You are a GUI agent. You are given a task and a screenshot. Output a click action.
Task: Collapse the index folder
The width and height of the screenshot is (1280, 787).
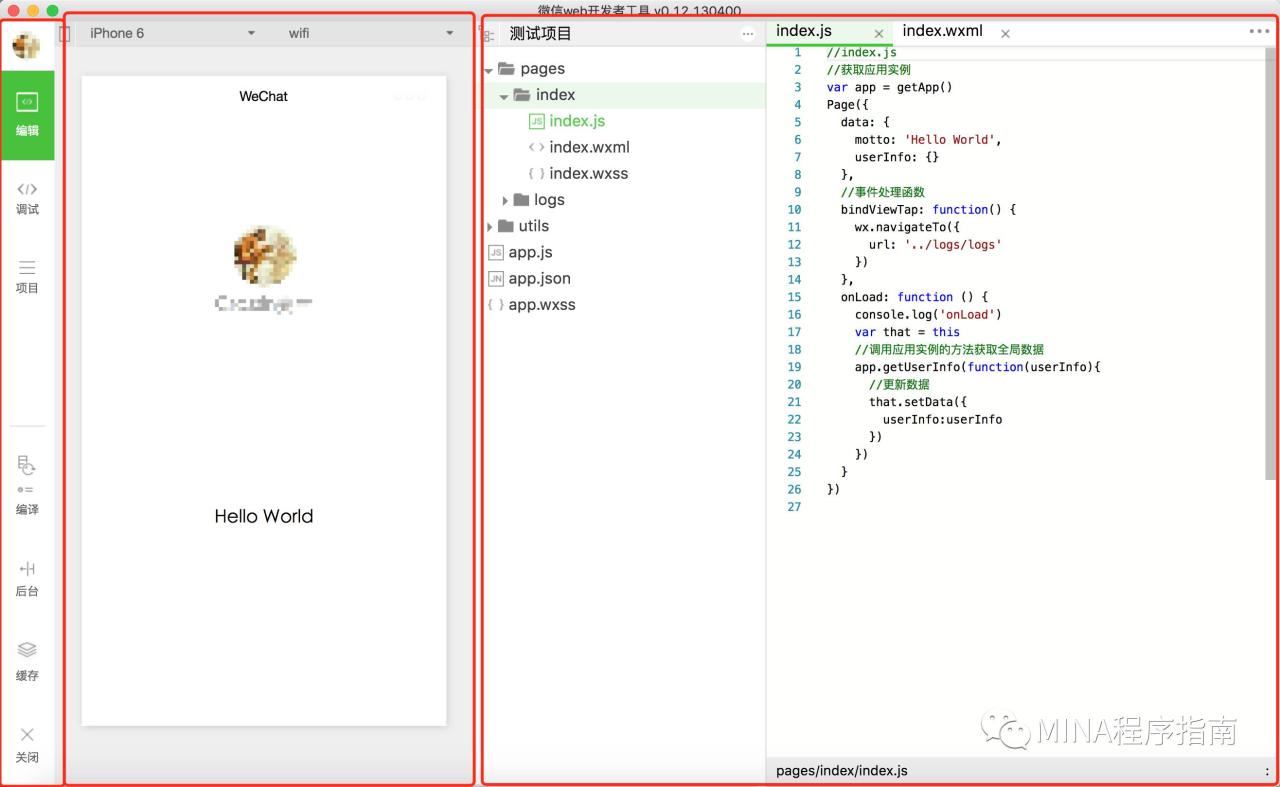coord(505,96)
